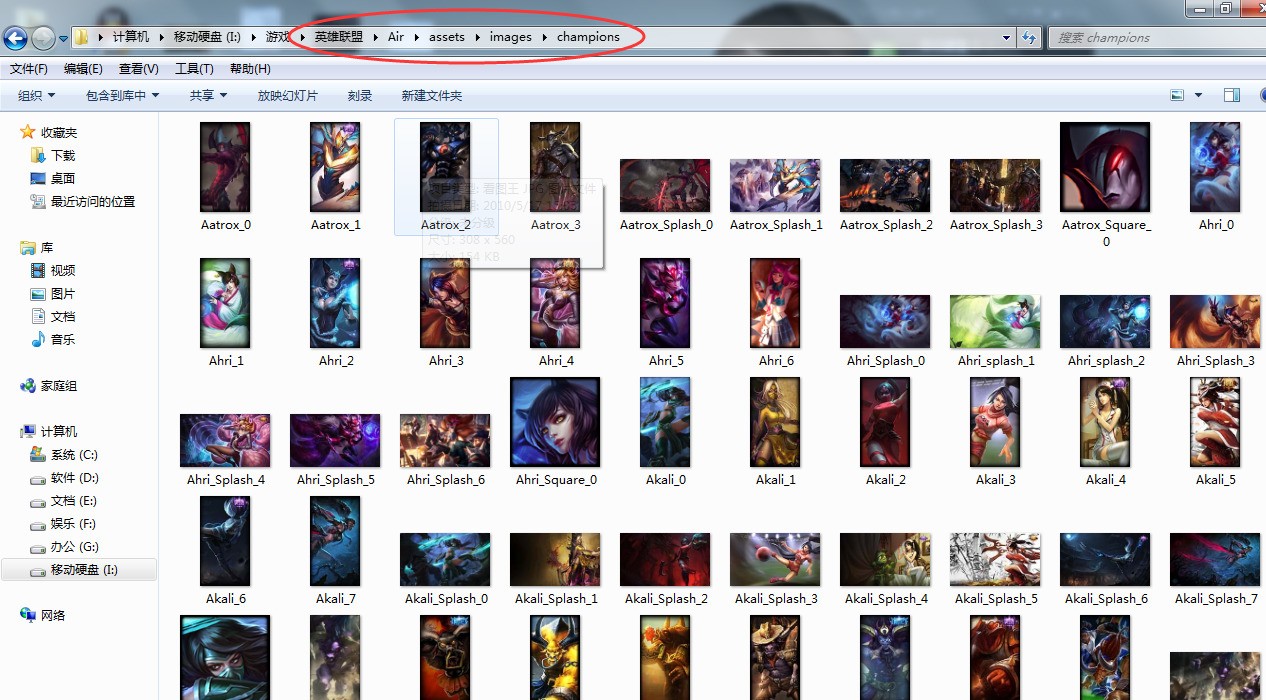Click the Back navigation arrow button
The width and height of the screenshot is (1266, 700).
[15, 38]
